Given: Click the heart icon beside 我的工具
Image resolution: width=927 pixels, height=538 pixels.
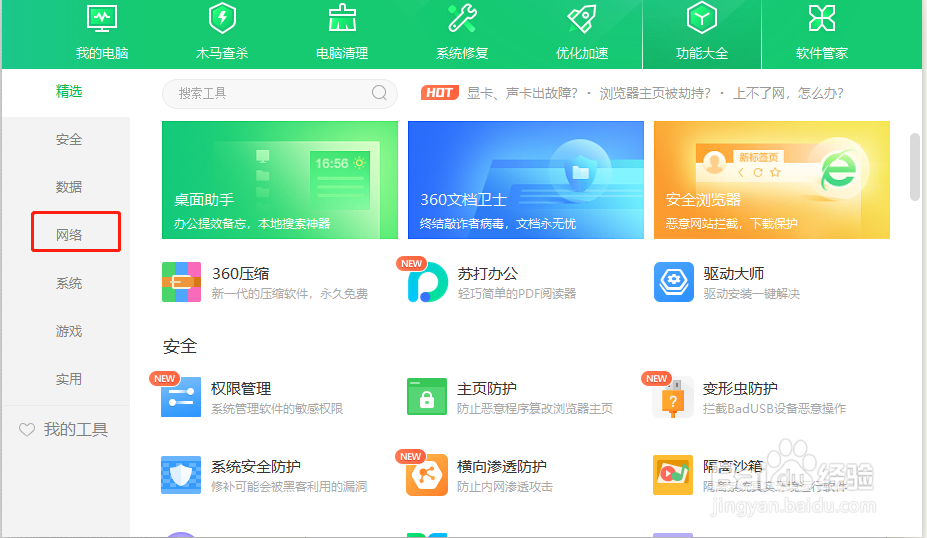Looking at the screenshot, I should [27, 430].
